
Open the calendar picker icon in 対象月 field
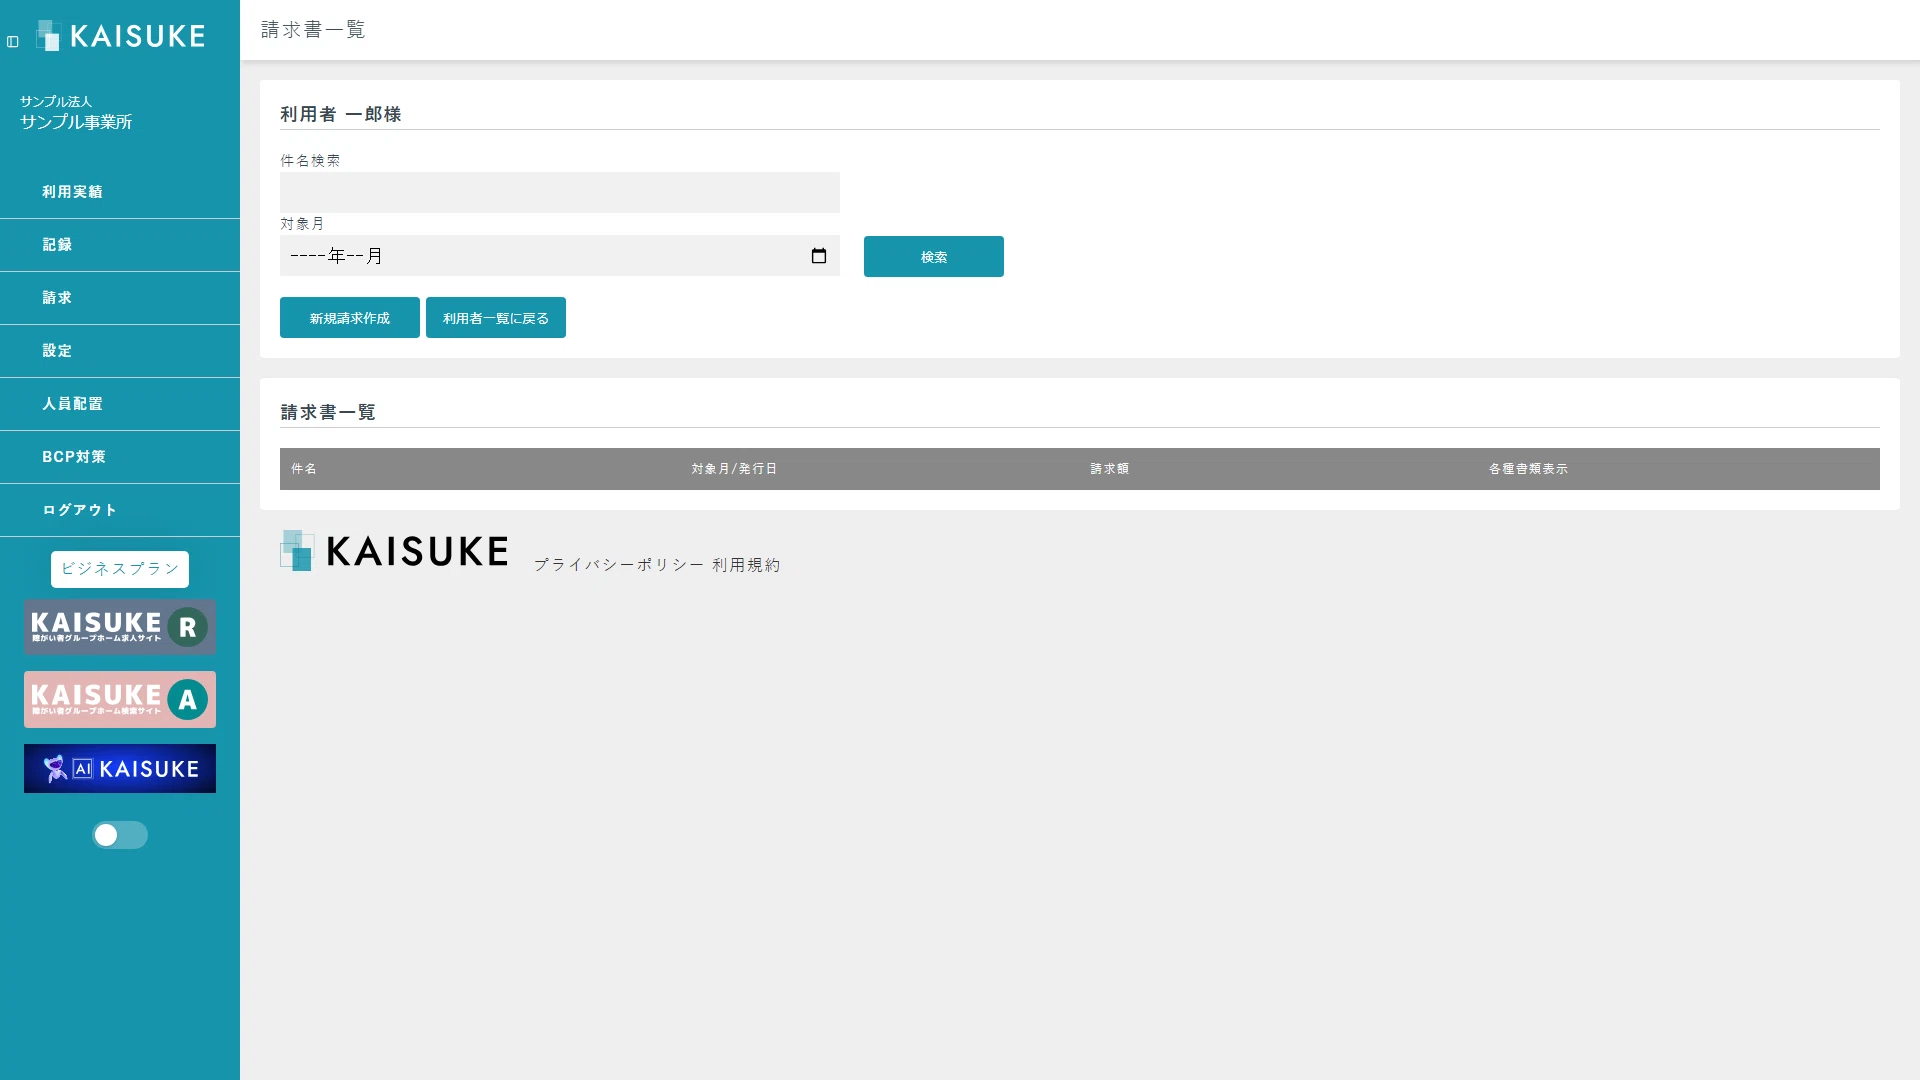pyautogui.click(x=819, y=256)
